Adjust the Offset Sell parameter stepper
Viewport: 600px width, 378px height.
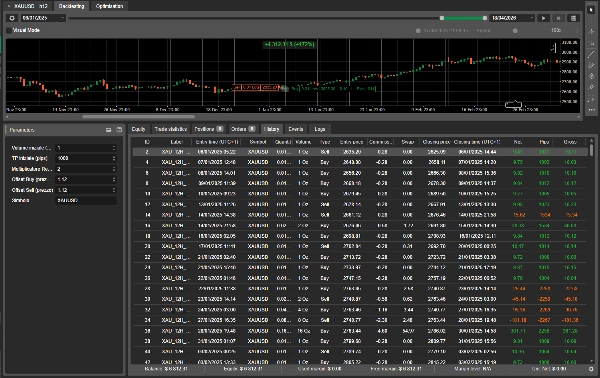tap(114, 190)
